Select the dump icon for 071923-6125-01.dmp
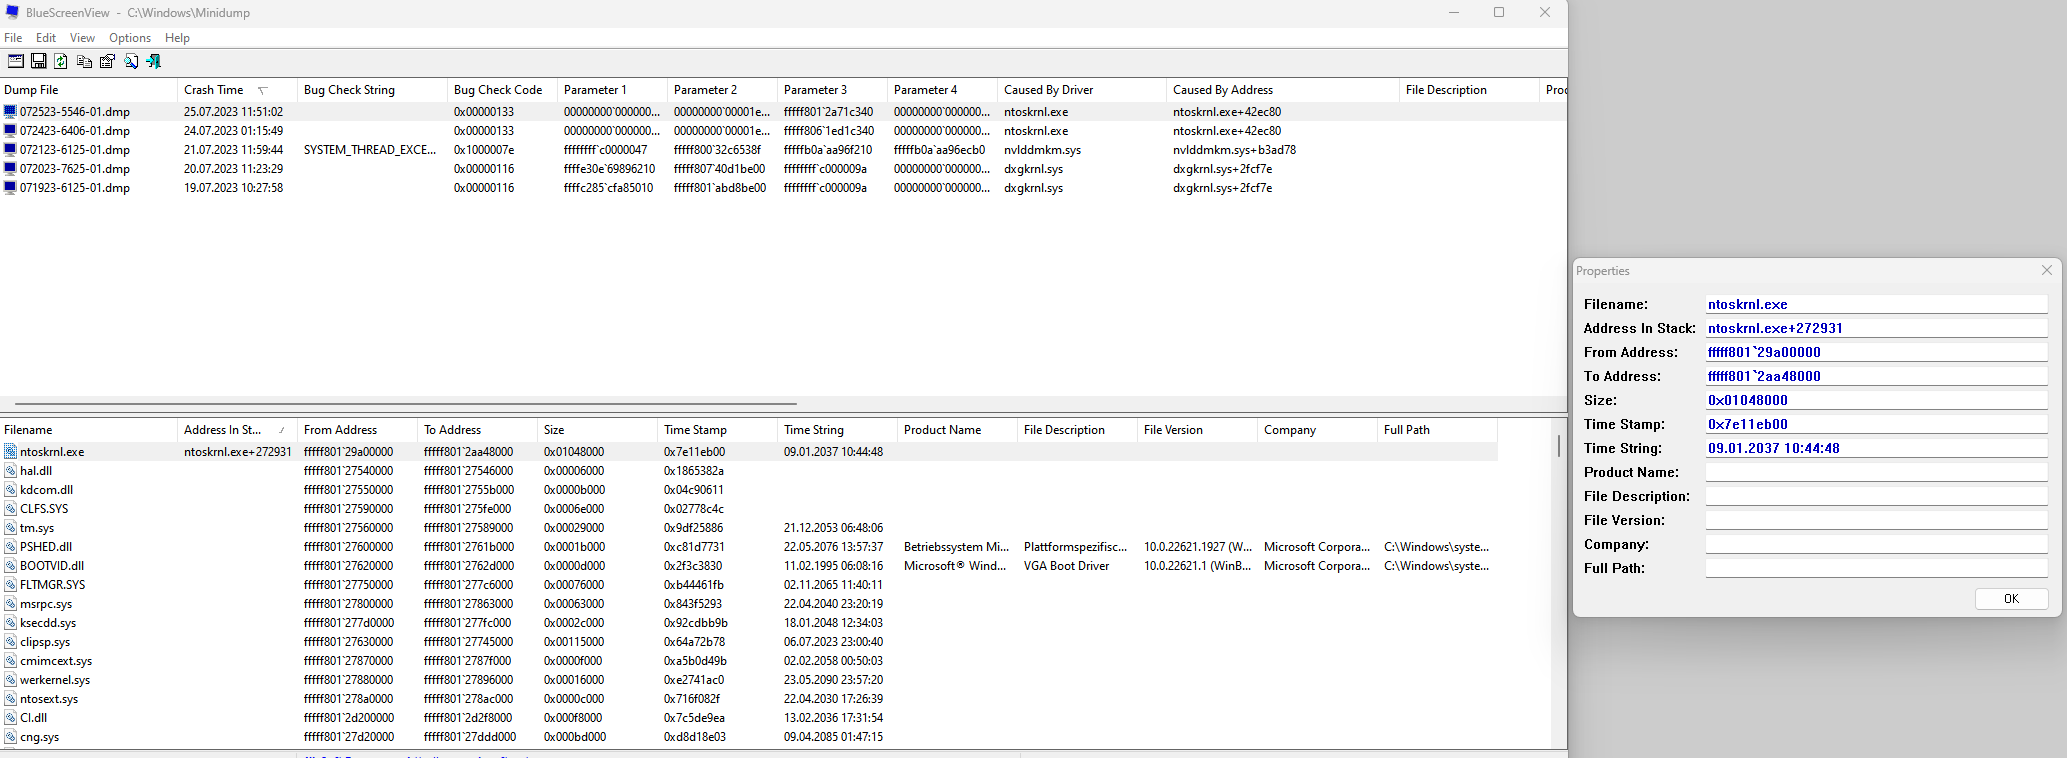This screenshot has height=758, width=2067. 11,188
